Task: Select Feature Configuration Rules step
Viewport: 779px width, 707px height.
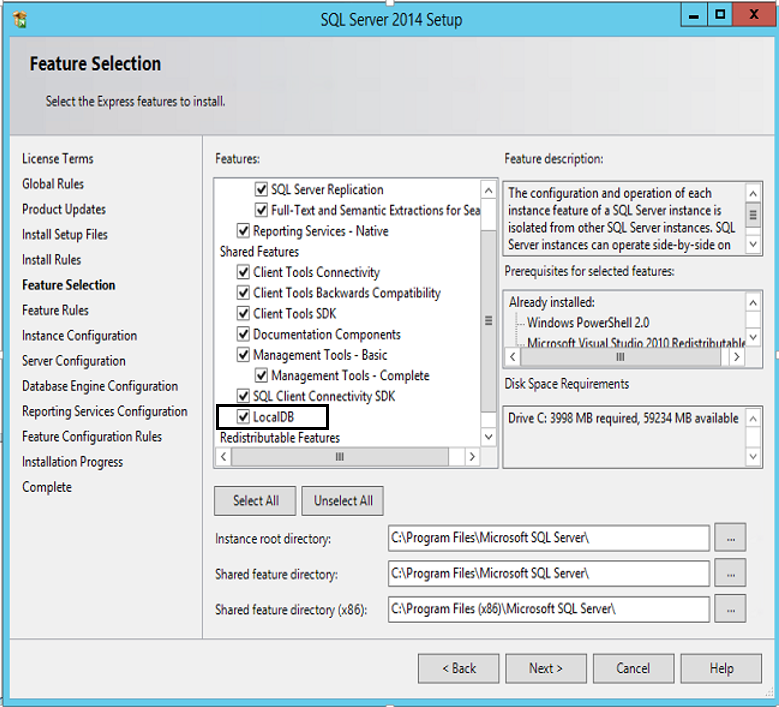Action: (92, 437)
